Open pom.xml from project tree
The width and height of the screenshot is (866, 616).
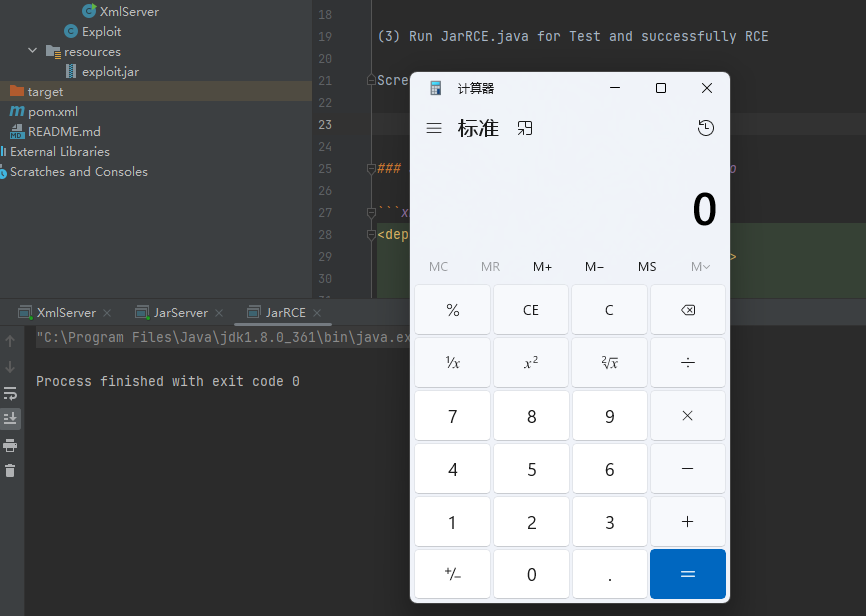point(44,112)
